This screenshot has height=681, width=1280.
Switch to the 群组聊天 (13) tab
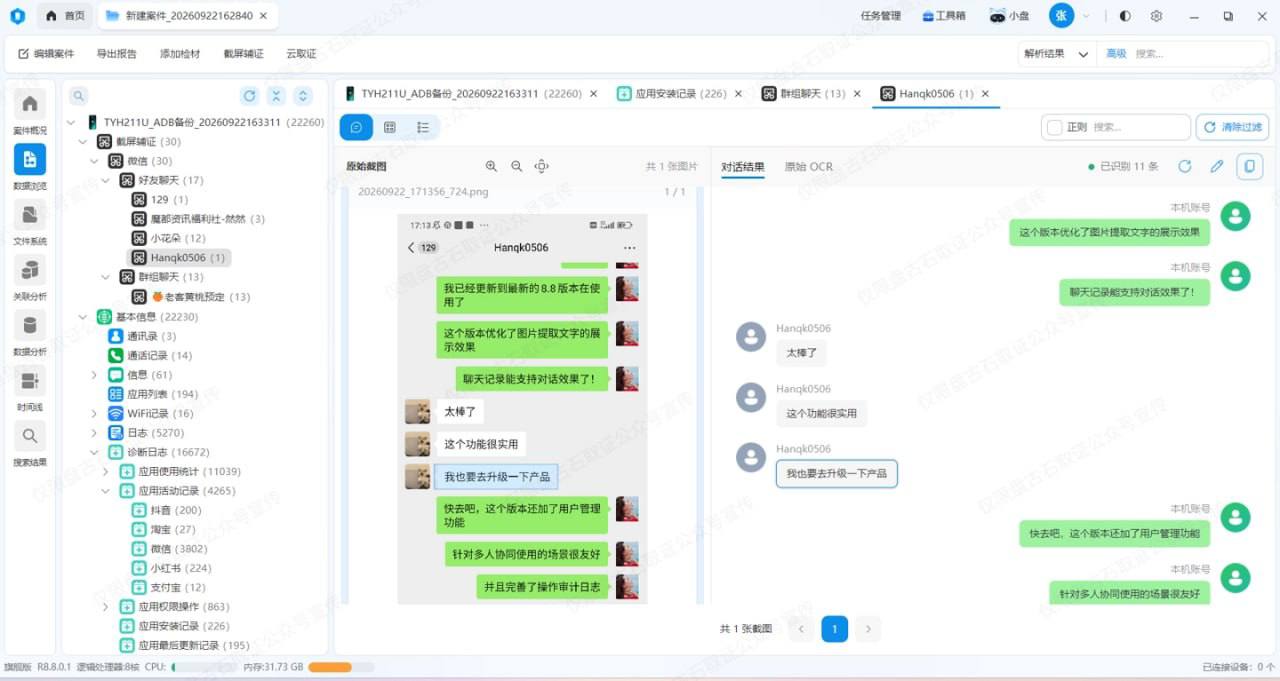(x=811, y=93)
